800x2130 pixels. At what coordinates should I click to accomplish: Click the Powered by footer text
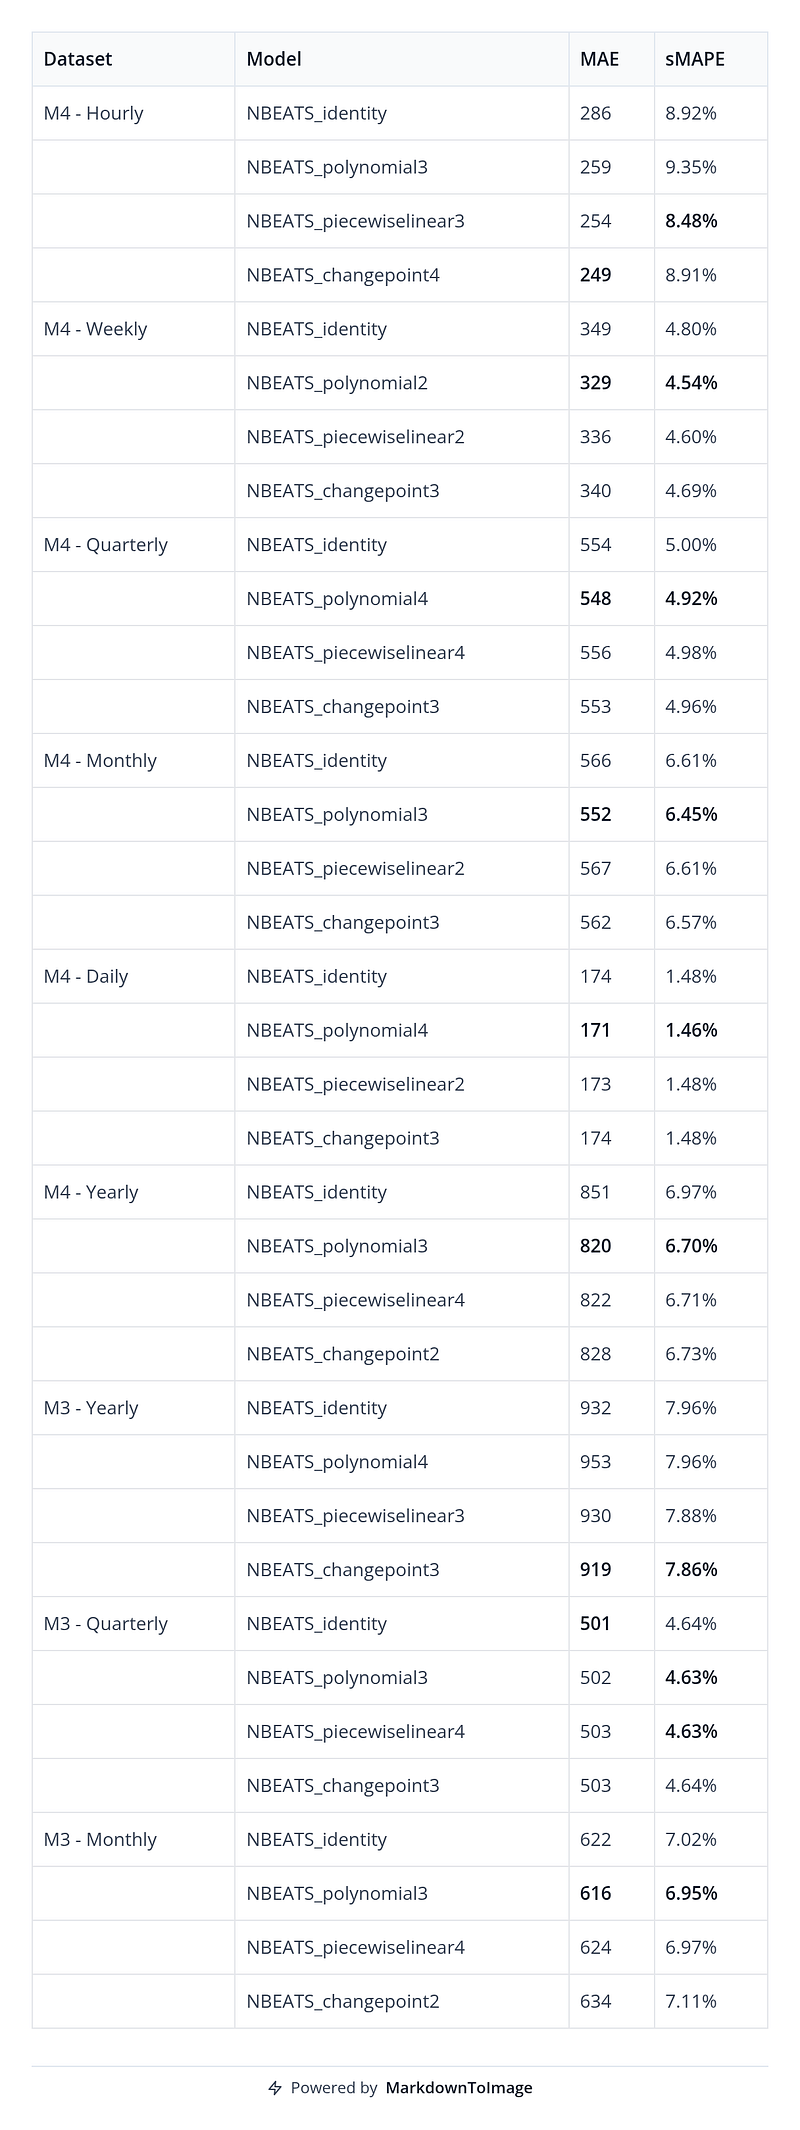(x=334, y=2088)
